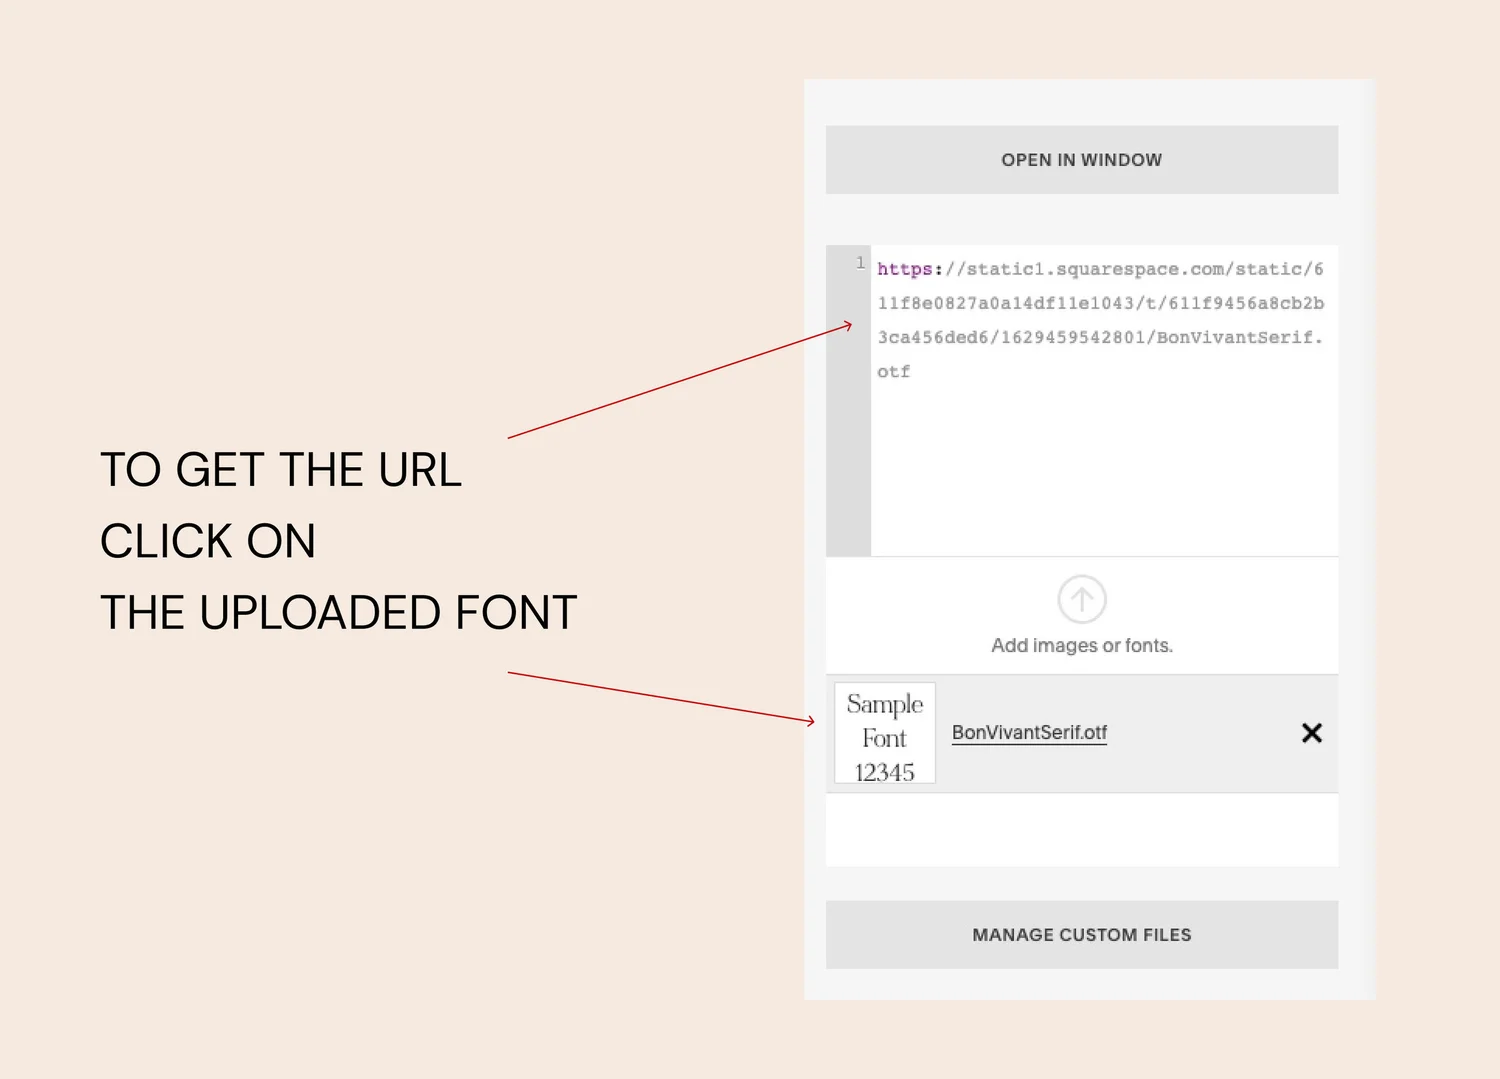
Task: Click the OPEN IN WINDOW button
Action: pos(1081,159)
